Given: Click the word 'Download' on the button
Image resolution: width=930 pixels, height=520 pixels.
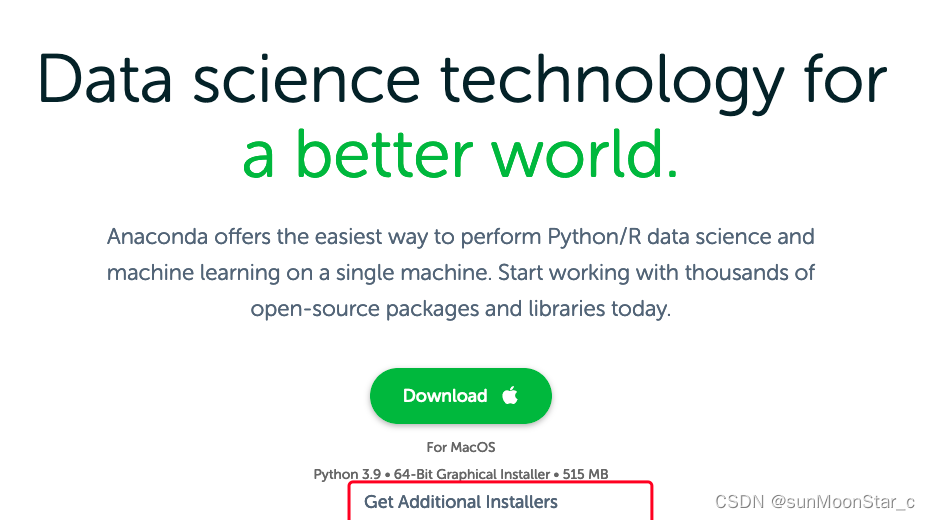Looking at the screenshot, I should (x=445, y=395).
